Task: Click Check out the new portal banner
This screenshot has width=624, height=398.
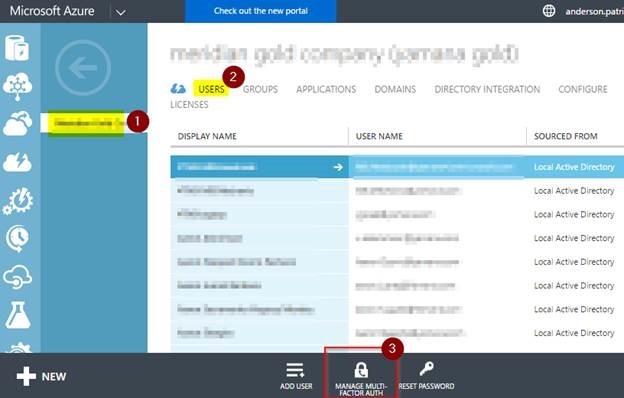Action: (261, 11)
